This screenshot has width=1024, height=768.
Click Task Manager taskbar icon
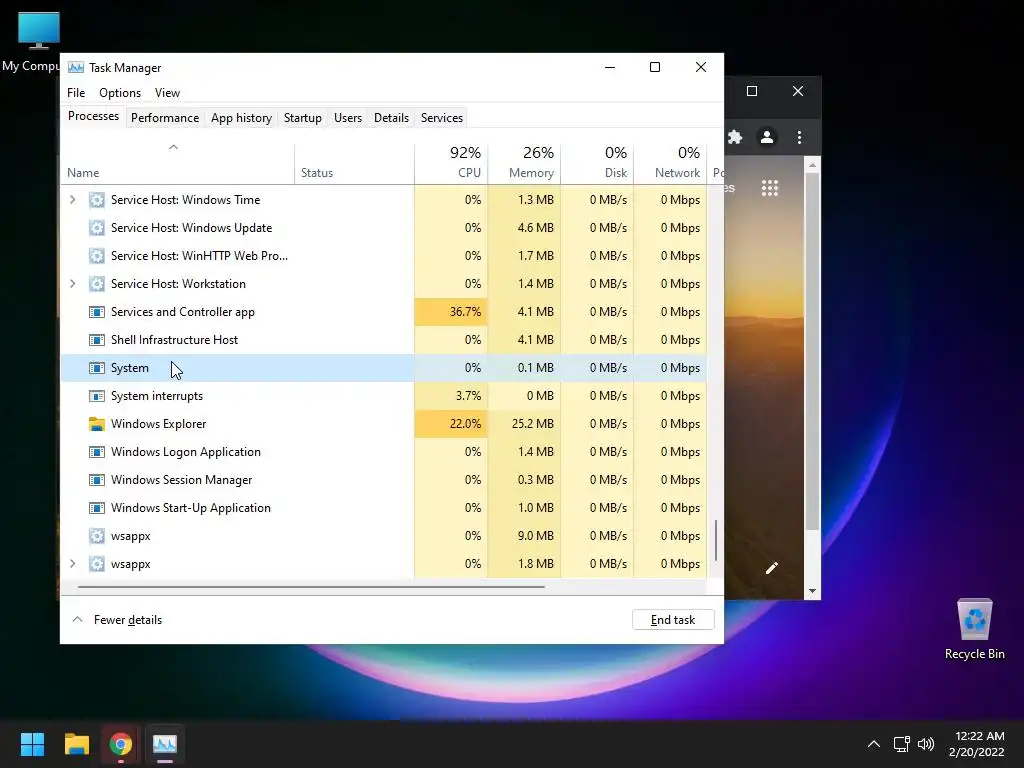pos(165,744)
